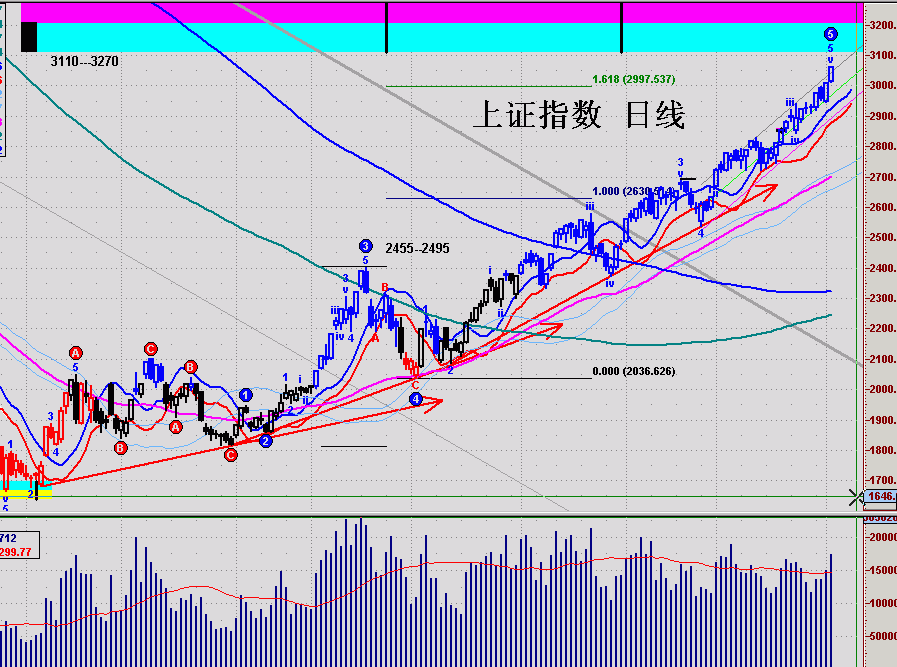The height and width of the screenshot is (667, 897).
Task: Select the 1.000 Fibonacci extension label
Action: [633, 191]
